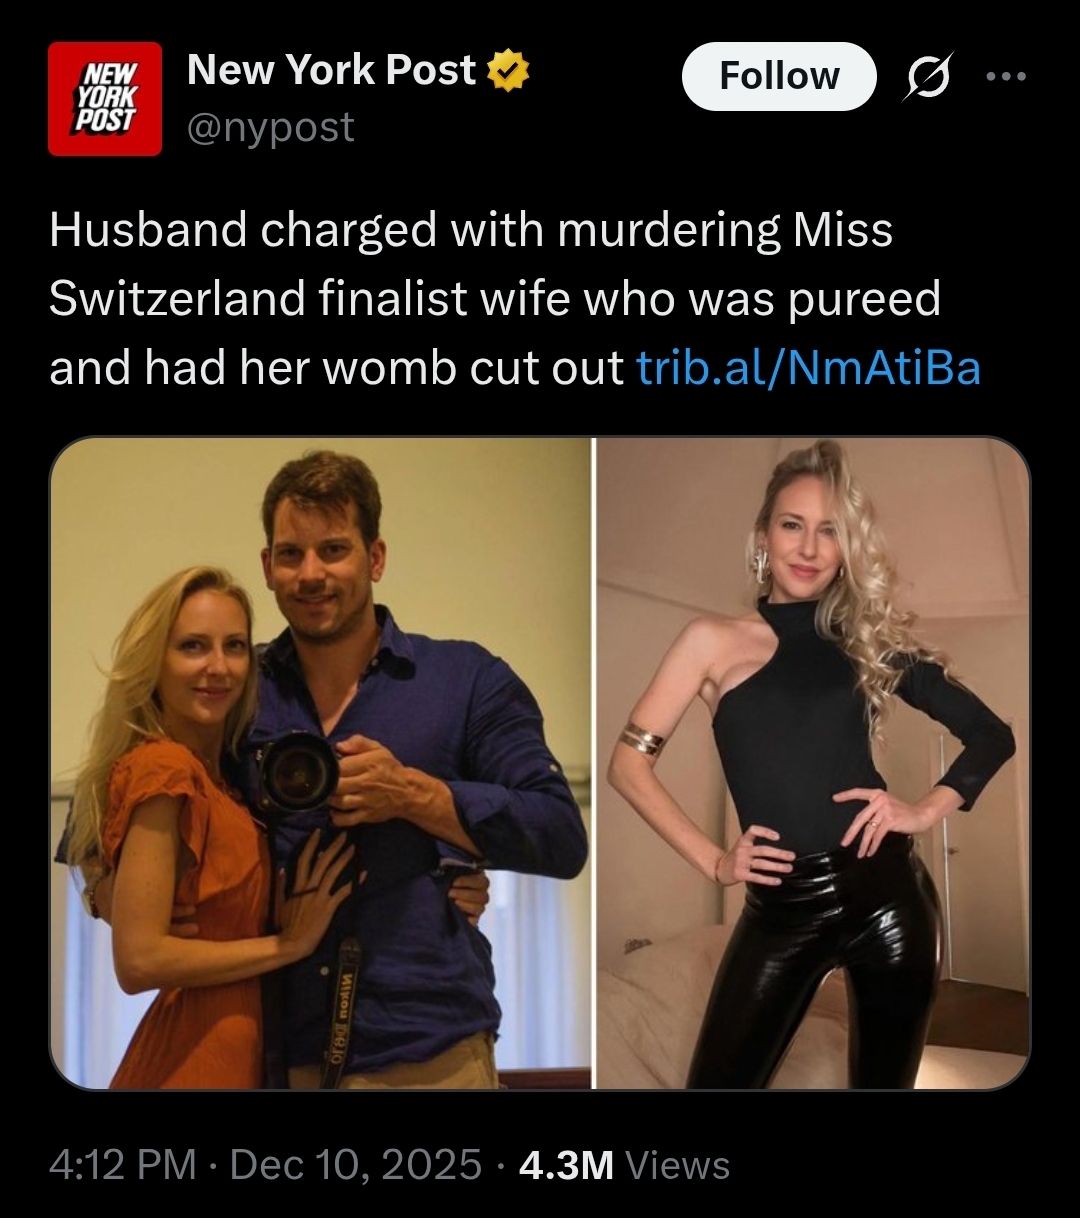Tap the Views label at the bottom
Viewport: 1080px width, 1218px height.
point(677,1165)
